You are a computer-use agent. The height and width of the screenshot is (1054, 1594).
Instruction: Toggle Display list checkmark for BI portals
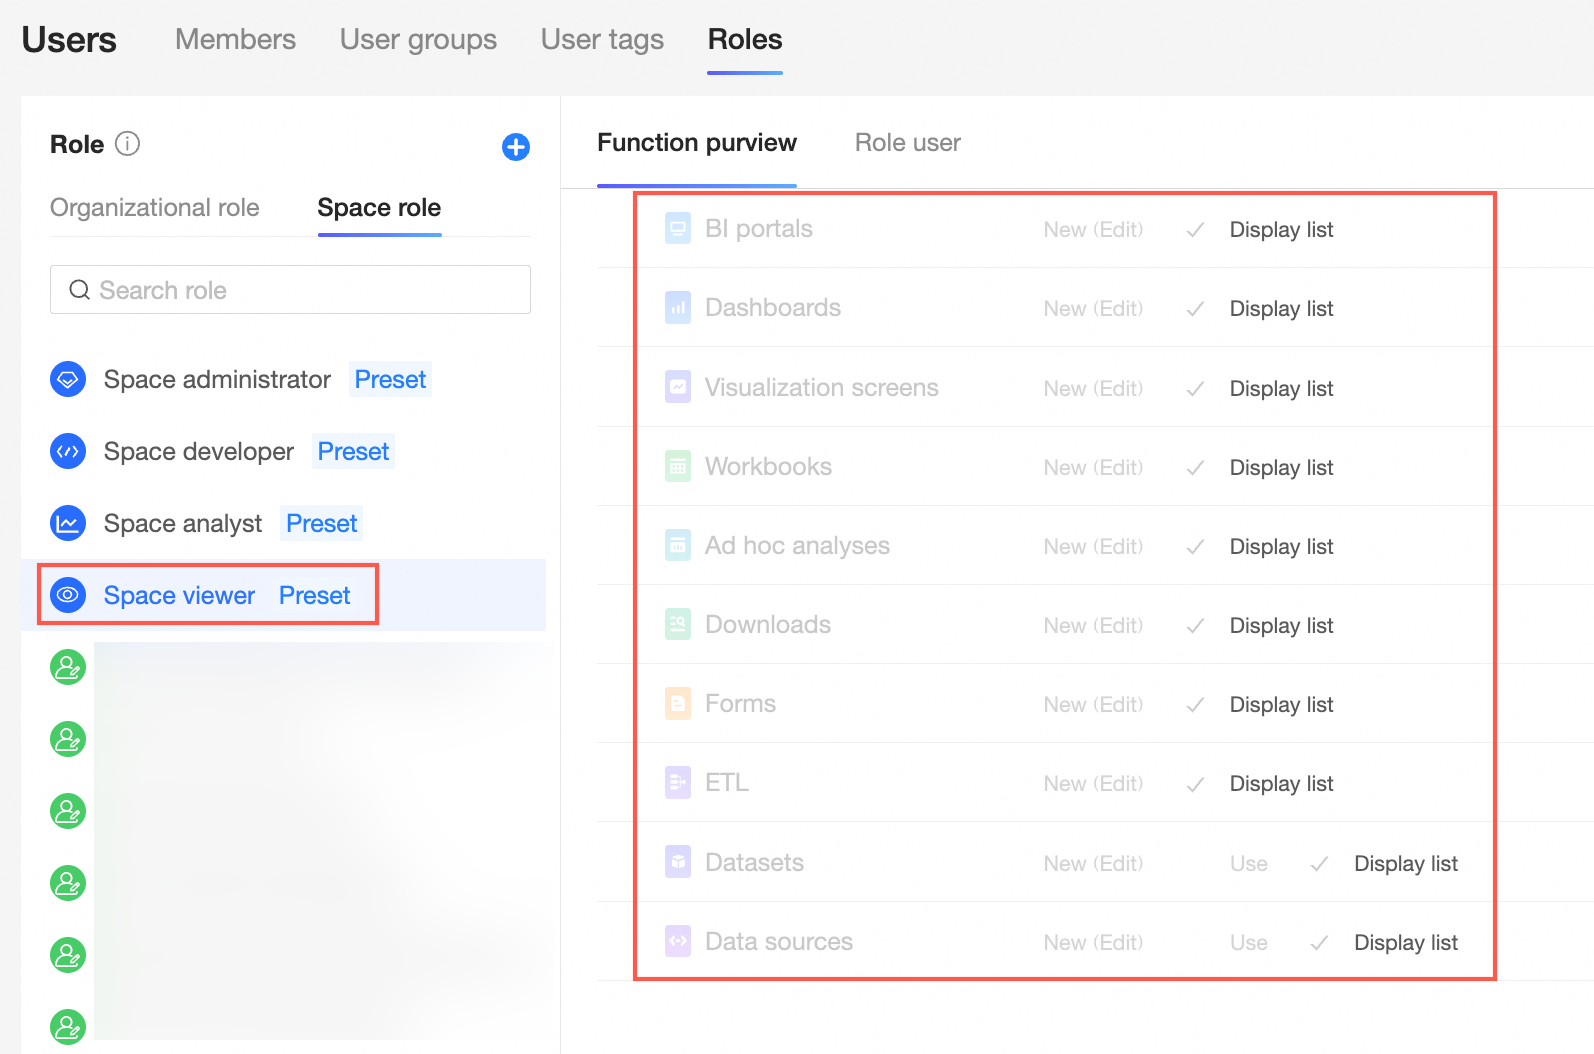1195,230
